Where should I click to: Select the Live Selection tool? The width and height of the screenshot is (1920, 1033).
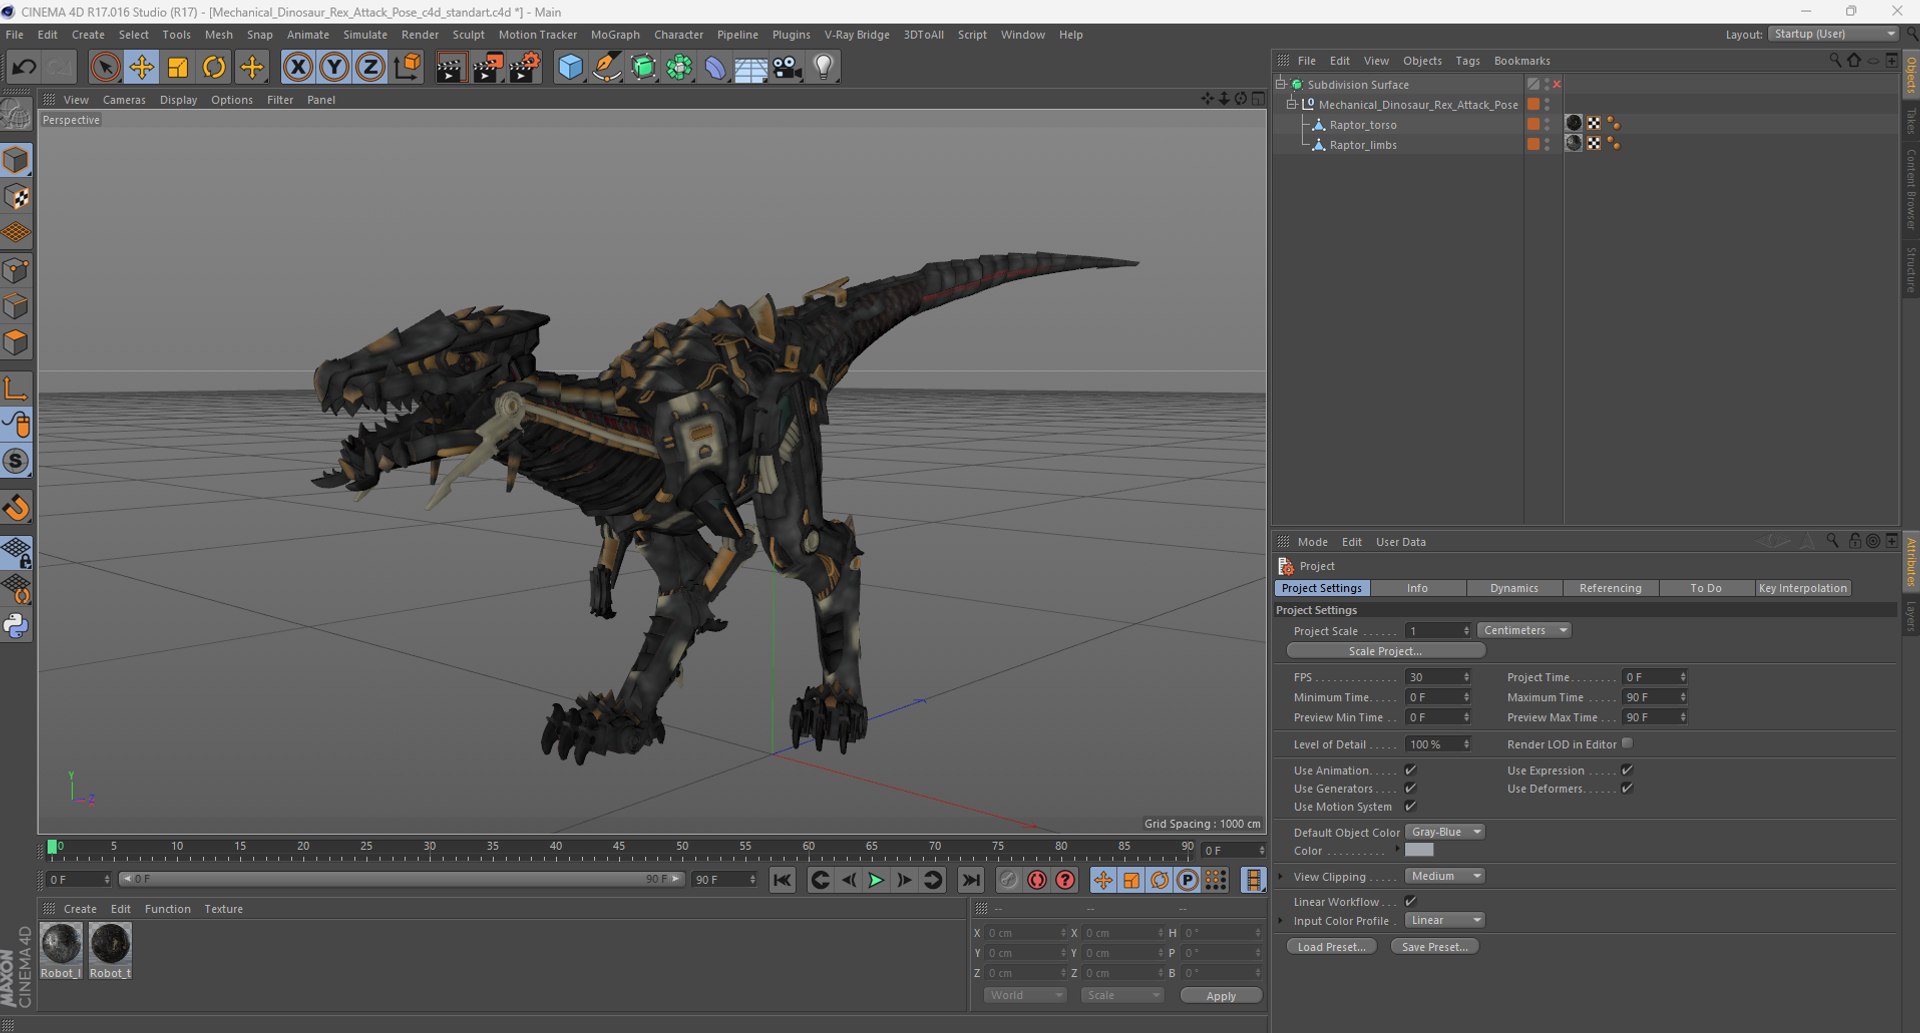104,67
